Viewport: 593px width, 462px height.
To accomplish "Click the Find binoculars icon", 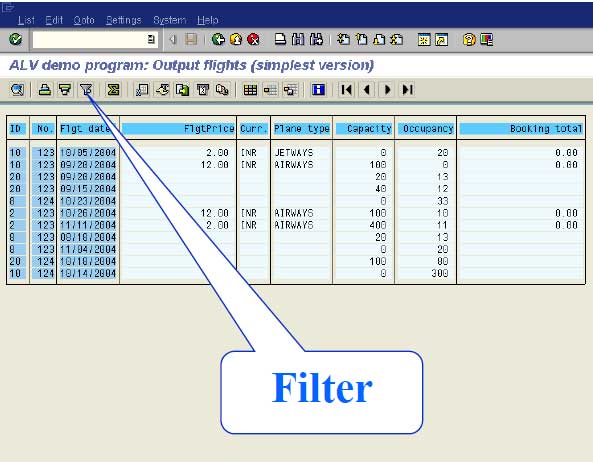I will [x=298, y=39].
